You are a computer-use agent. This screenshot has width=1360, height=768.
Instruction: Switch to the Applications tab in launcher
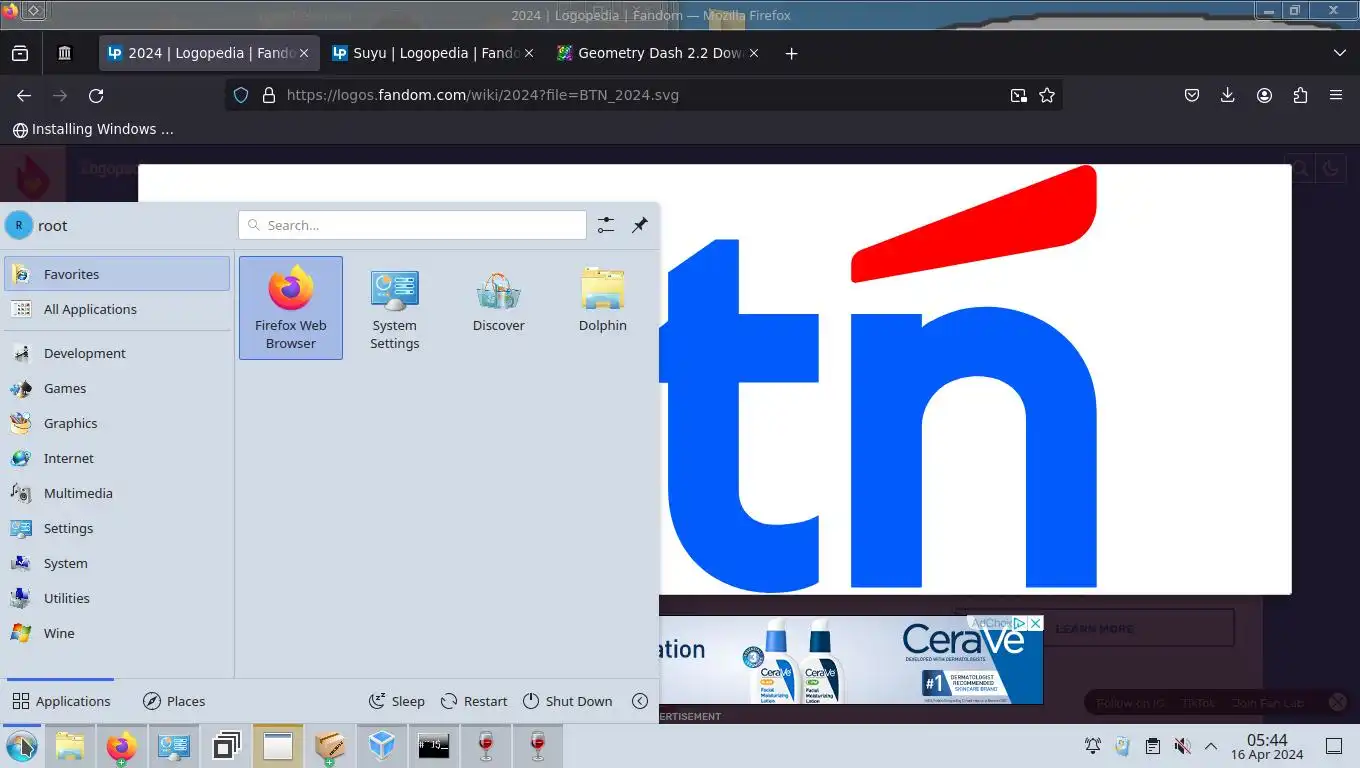coord(61,701)
